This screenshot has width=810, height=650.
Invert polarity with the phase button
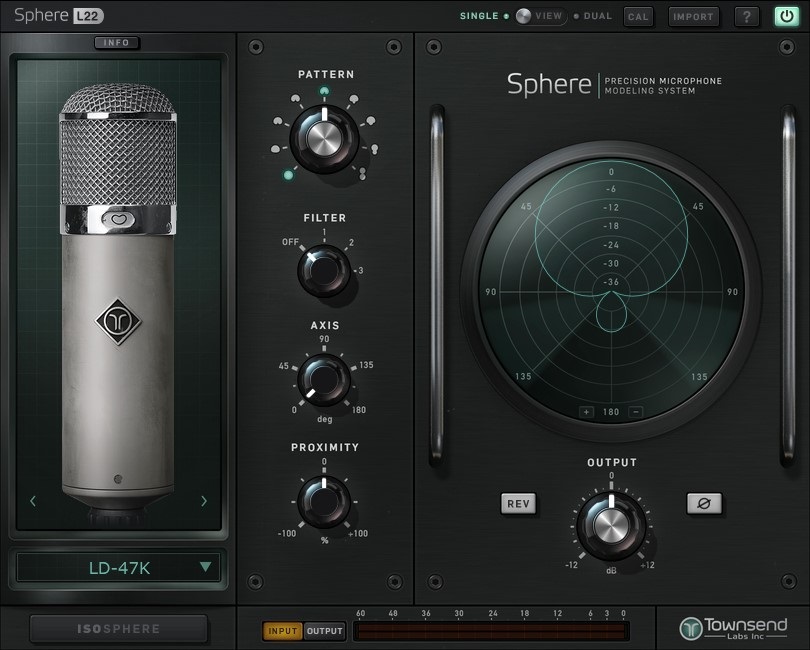tap(704, 503)
